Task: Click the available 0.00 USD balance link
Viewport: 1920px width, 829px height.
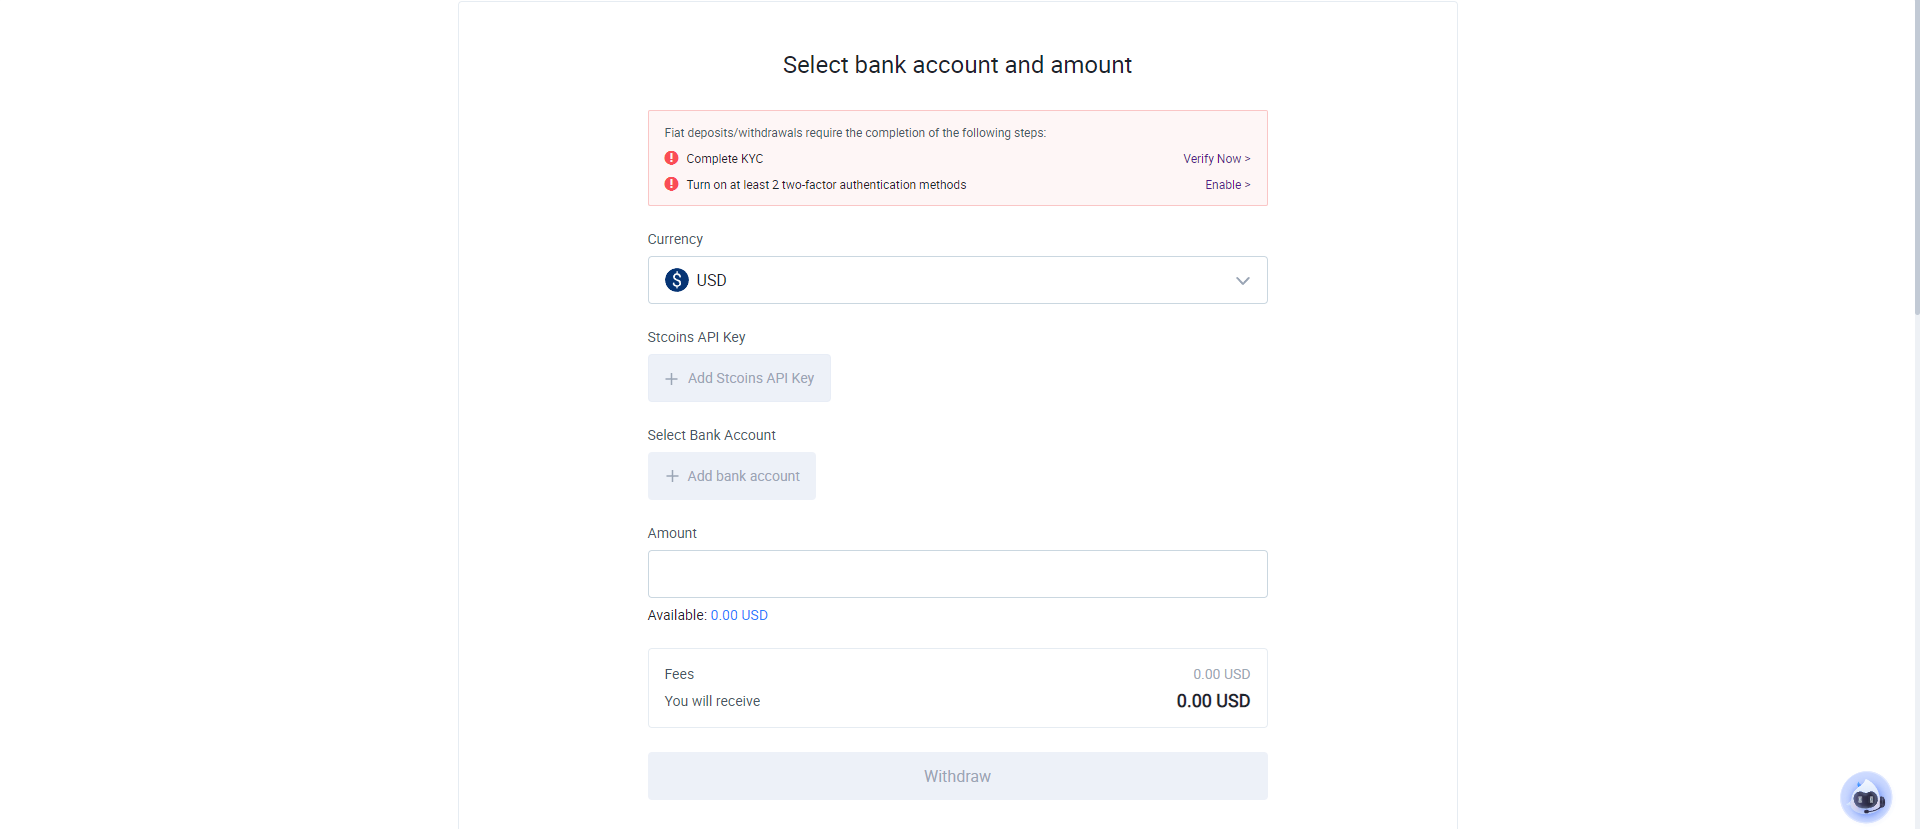Action: point(739,615)
